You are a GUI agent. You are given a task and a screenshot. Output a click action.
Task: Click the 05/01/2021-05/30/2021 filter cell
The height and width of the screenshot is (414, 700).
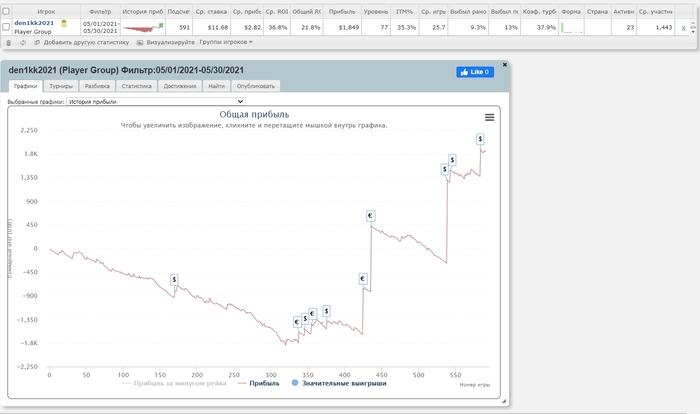(x=100, y=27)
